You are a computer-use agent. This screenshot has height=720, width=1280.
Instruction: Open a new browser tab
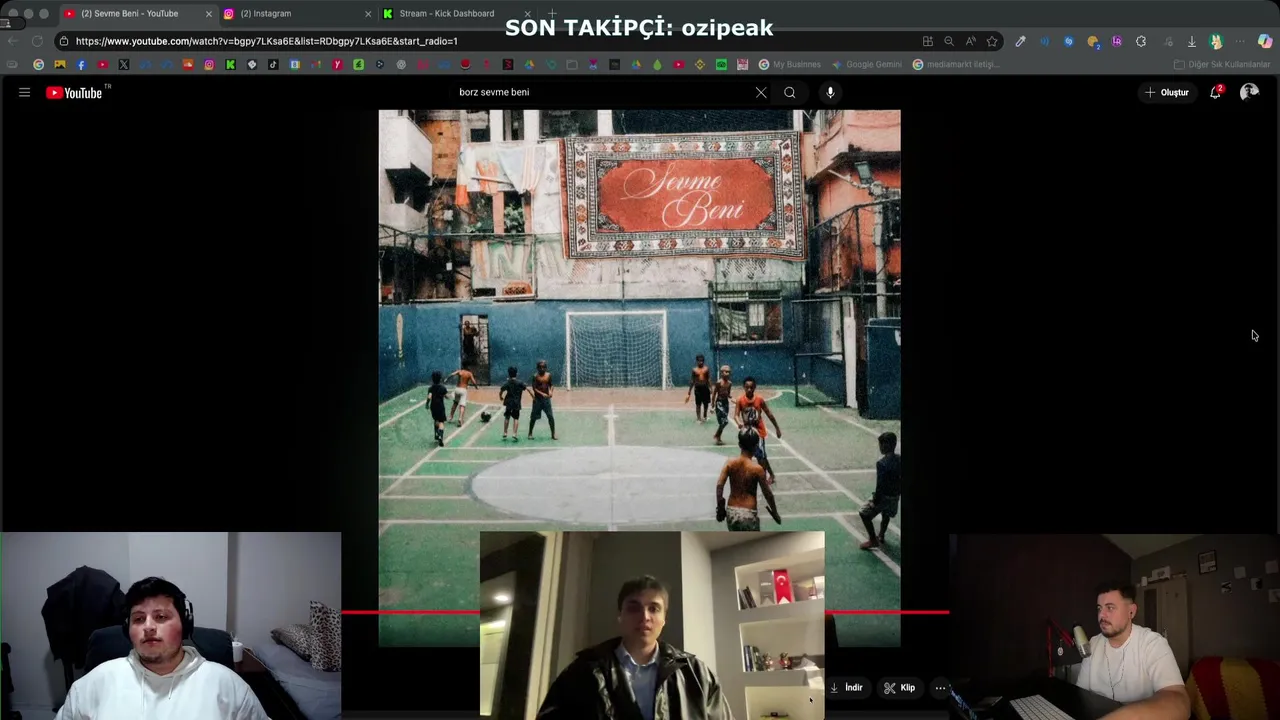551,13
